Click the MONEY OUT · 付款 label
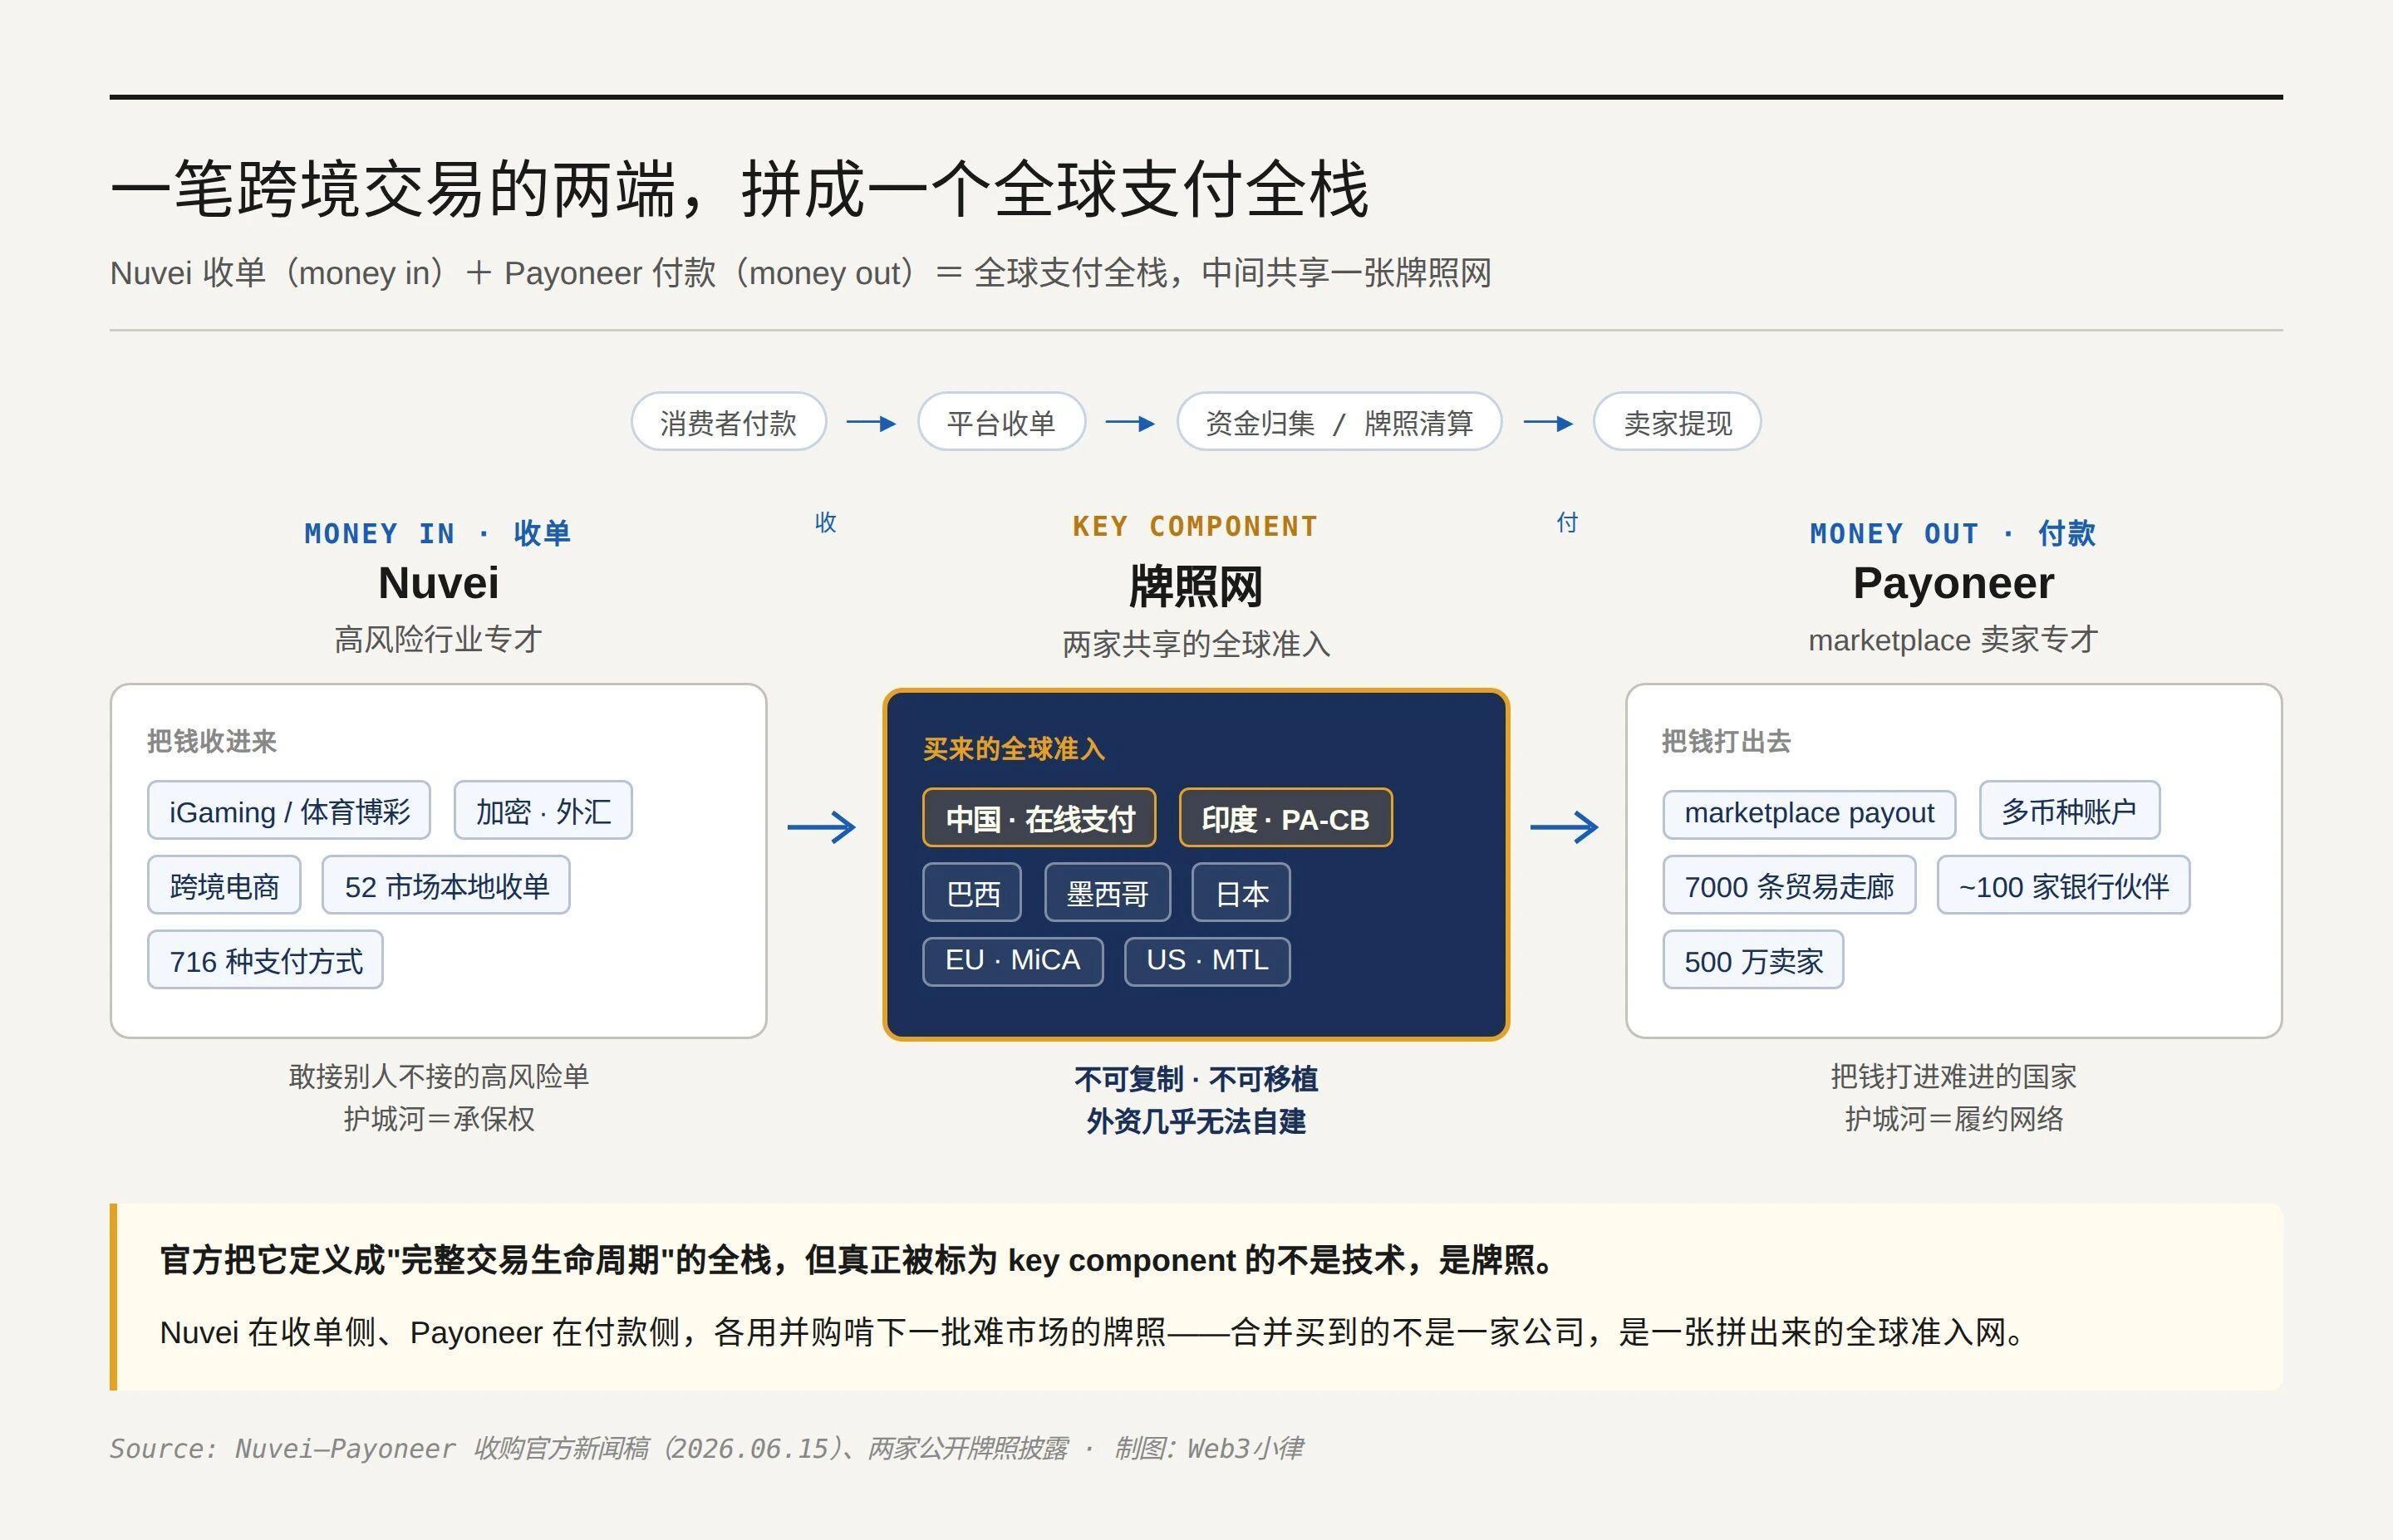Screen dimensions: 2393x1540 (1953, 533)
